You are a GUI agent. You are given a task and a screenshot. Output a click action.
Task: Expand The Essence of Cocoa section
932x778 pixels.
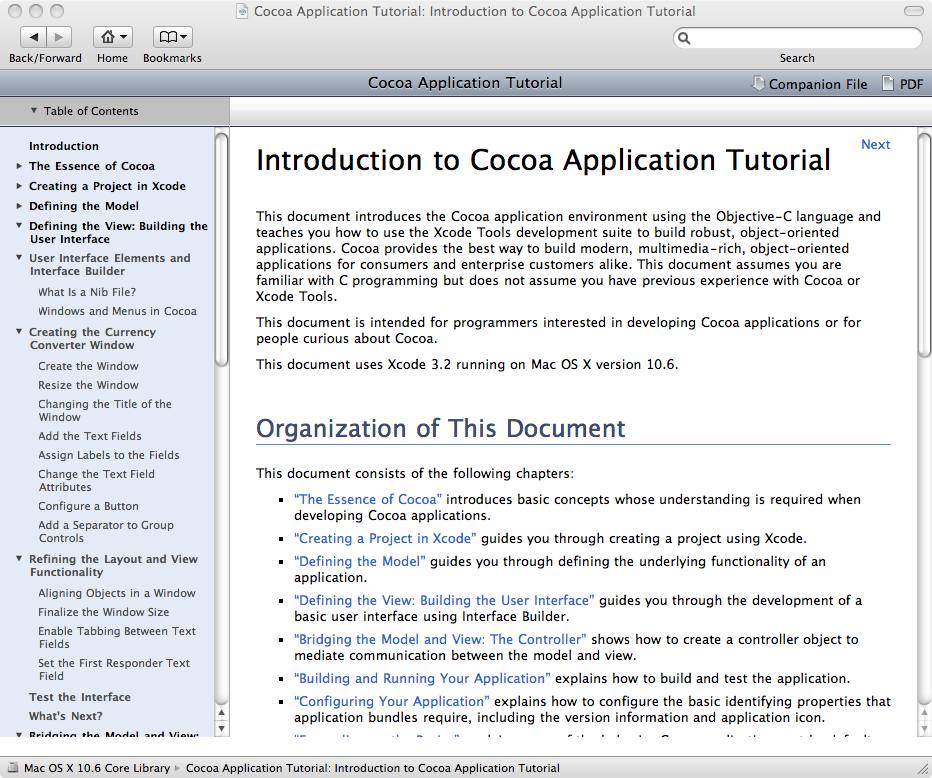[19, 166]
